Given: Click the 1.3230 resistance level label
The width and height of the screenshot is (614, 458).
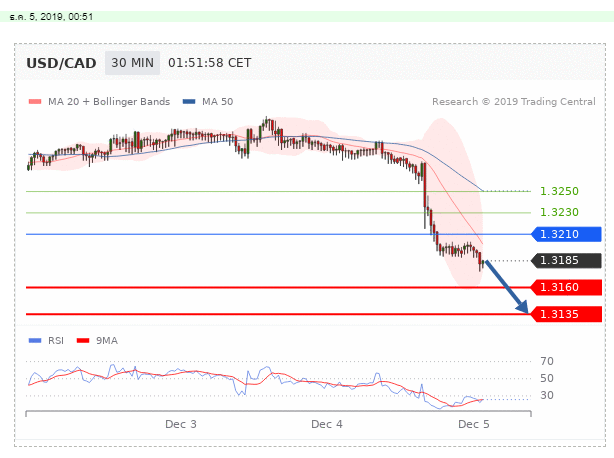Looking at the screenshot, I should pyautogui.click(x=559, y=212).
